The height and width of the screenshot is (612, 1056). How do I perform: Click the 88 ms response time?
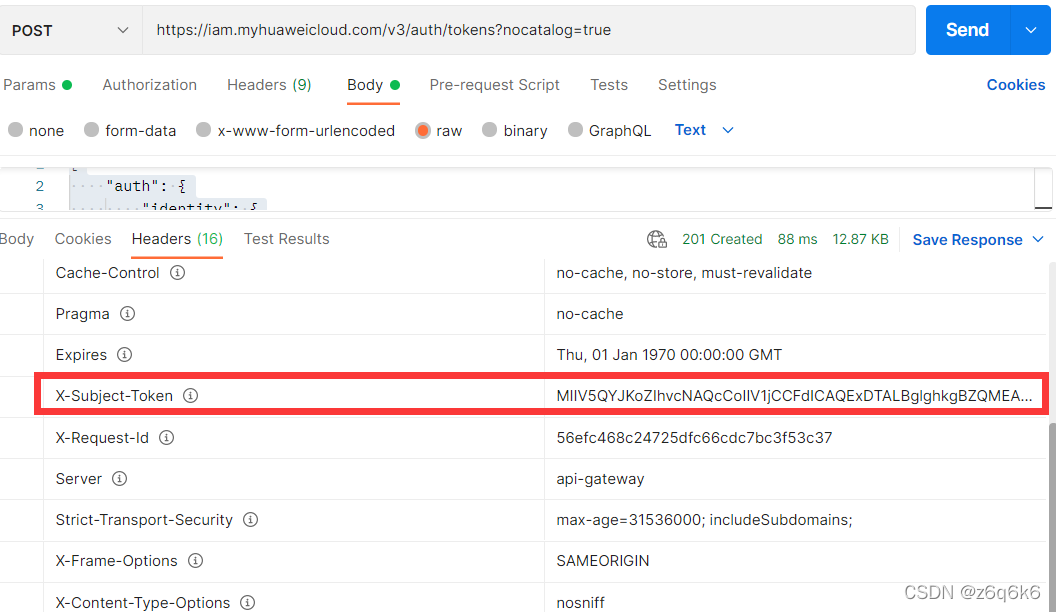pos(797,239)
